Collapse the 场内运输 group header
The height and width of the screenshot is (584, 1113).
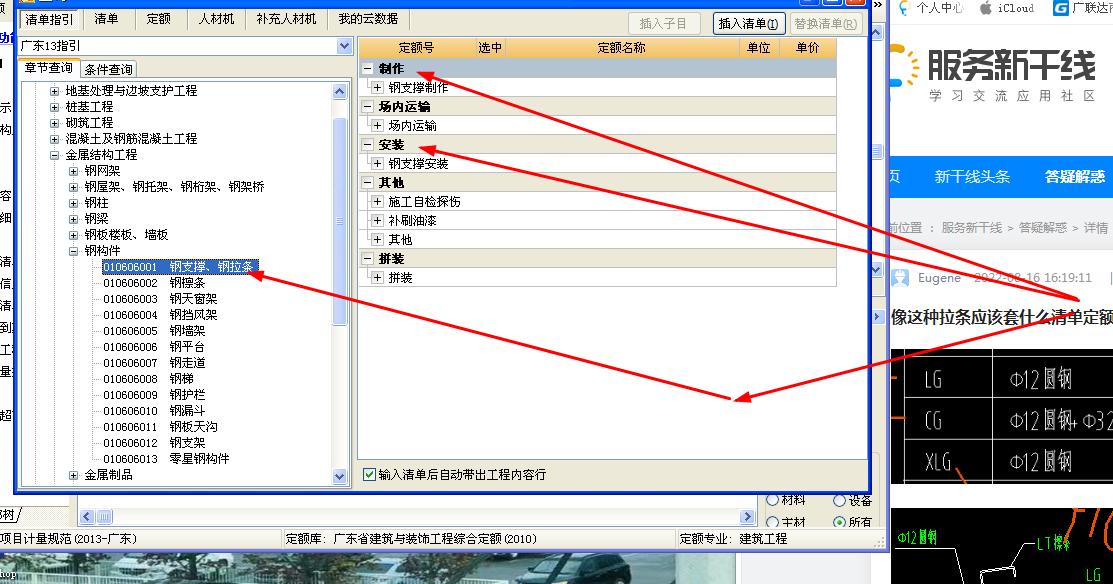[368, 107]
